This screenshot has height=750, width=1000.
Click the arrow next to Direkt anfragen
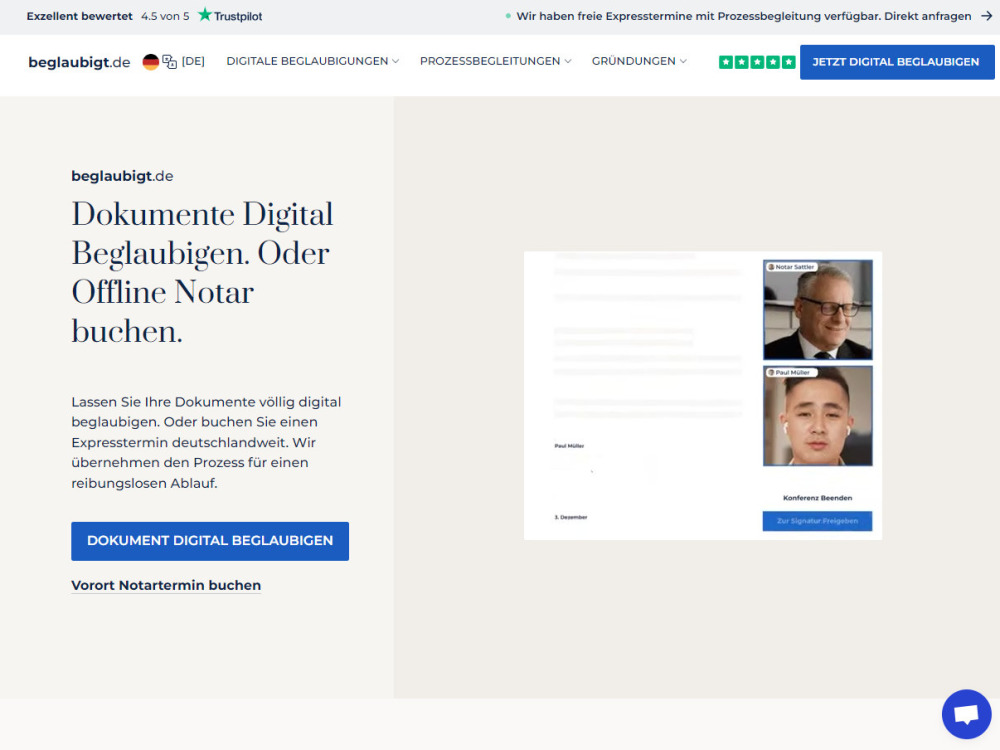(x=987, y=16)
